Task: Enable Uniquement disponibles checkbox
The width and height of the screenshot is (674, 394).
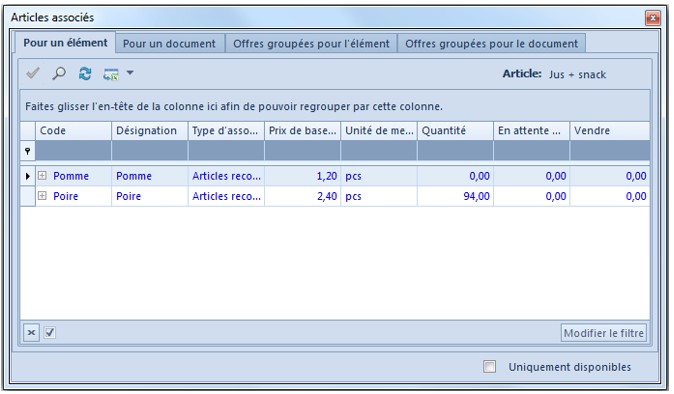Action: pyautogui.click(x=489, y=367)
